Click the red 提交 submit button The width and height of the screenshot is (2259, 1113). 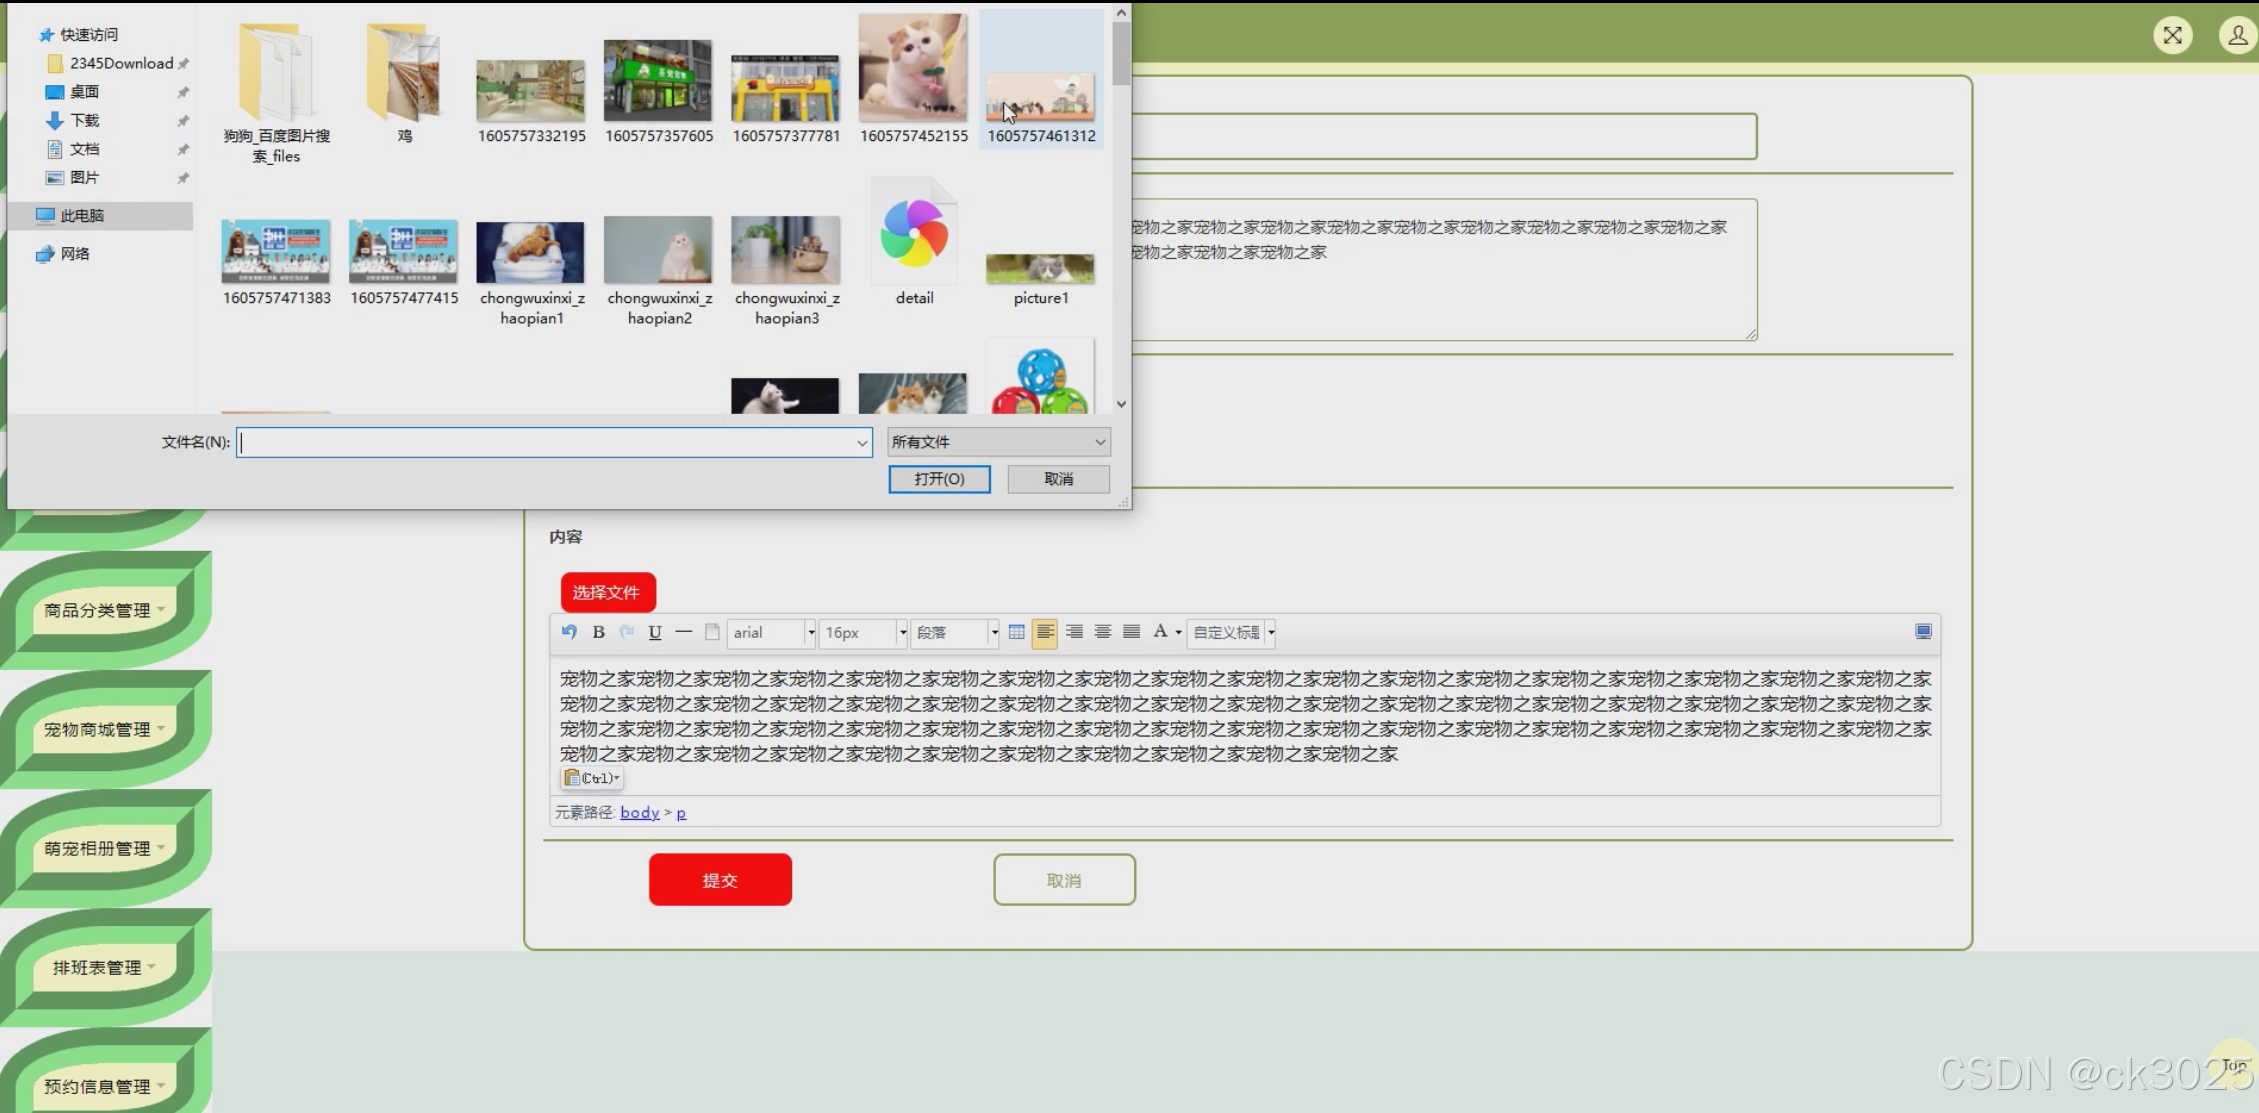pyautogui.click(x=720, y=880)
